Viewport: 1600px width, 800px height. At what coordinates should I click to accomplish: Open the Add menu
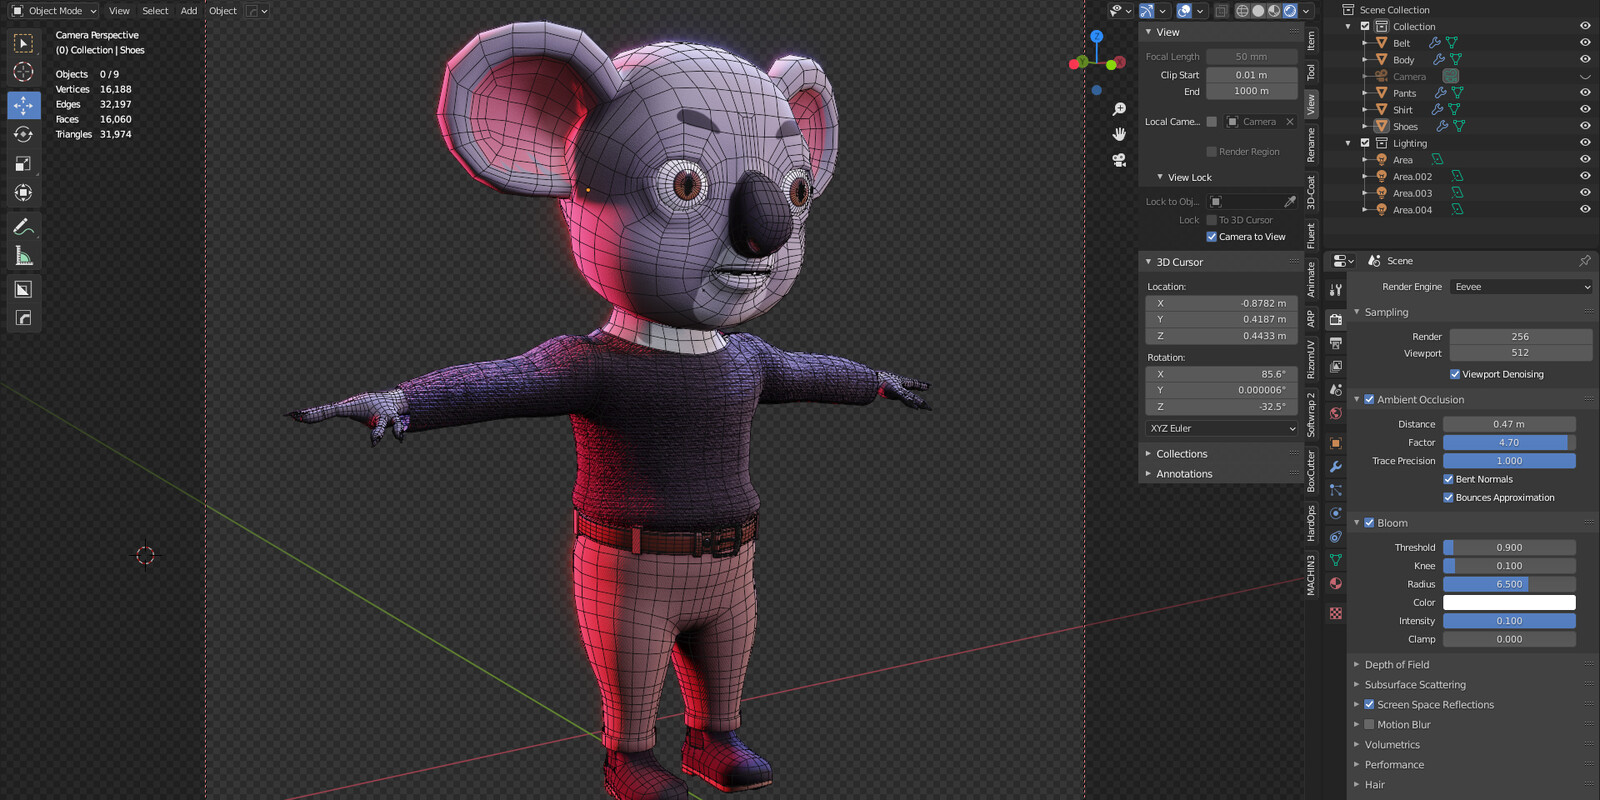tap(189, 11)
